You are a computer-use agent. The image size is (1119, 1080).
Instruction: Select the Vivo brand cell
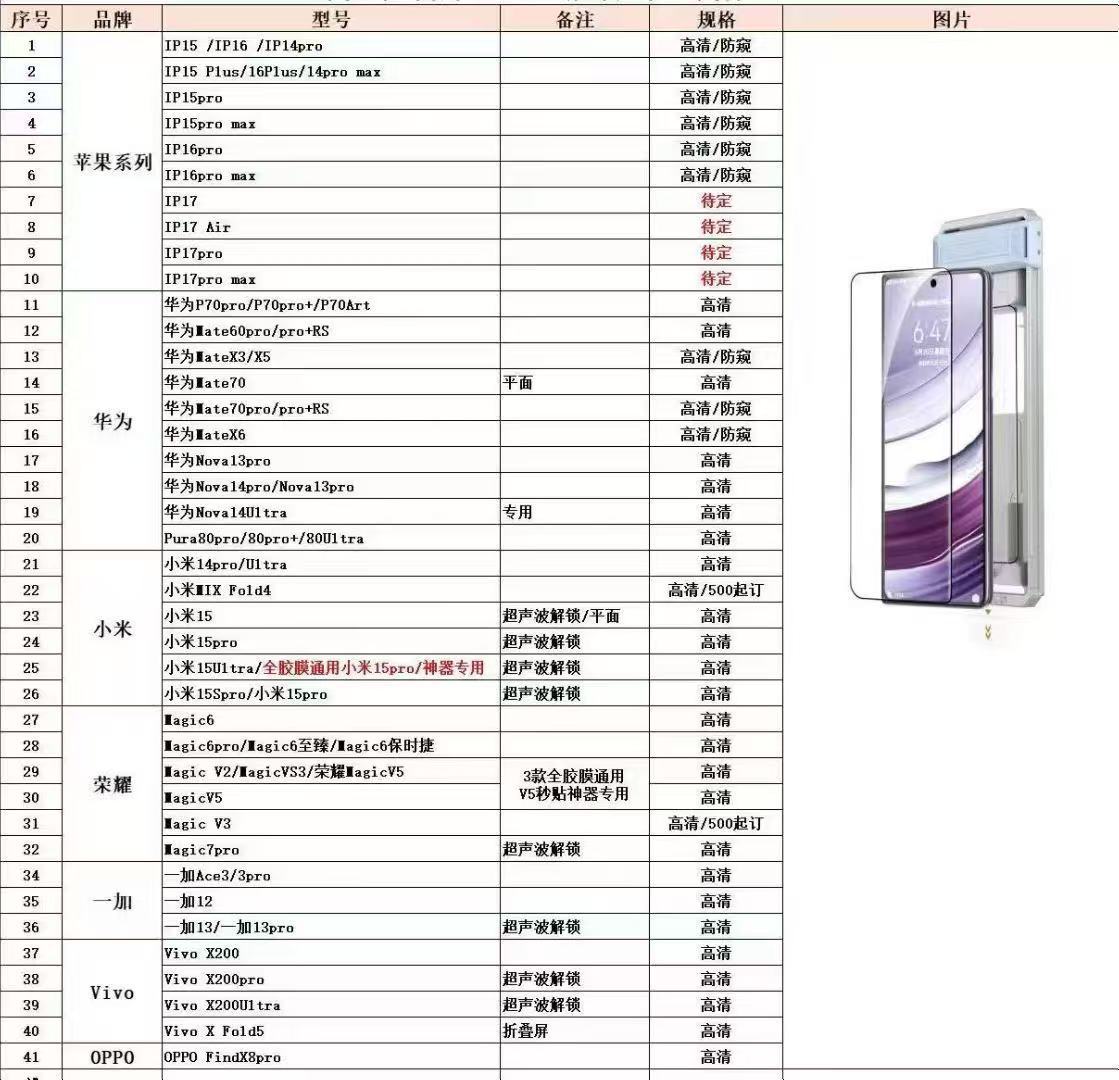(112, 992)
